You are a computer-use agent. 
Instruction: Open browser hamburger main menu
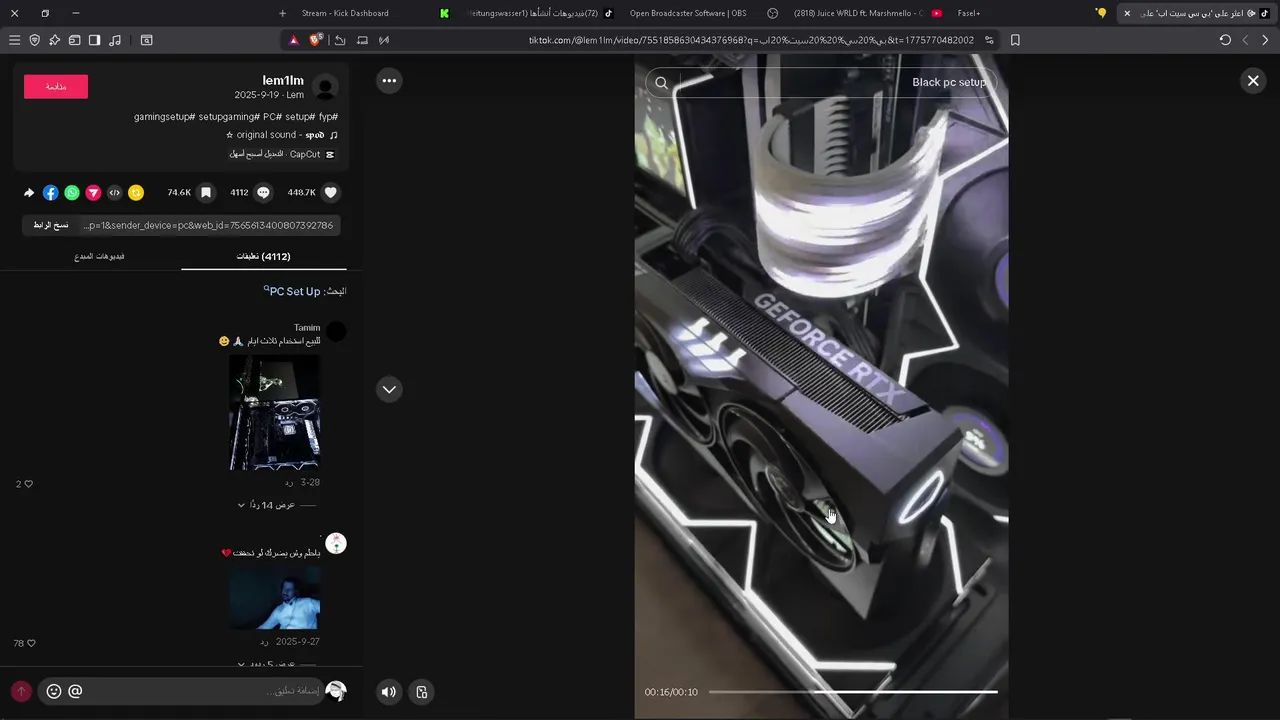[14, 40]
